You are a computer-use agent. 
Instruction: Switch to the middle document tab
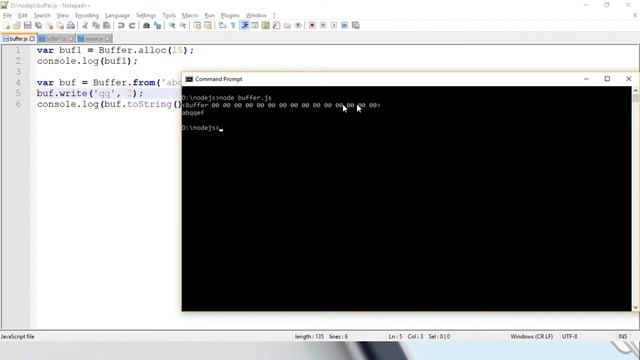point(56,39)
